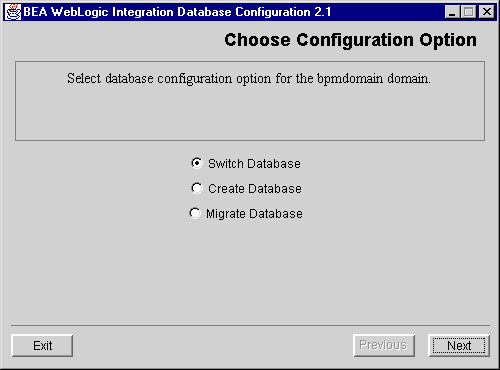Click the 'Create Database' label text
Image resolution: width=500 pixels, height=370 pixels.
pyautogui.click(x=255, y=189)
